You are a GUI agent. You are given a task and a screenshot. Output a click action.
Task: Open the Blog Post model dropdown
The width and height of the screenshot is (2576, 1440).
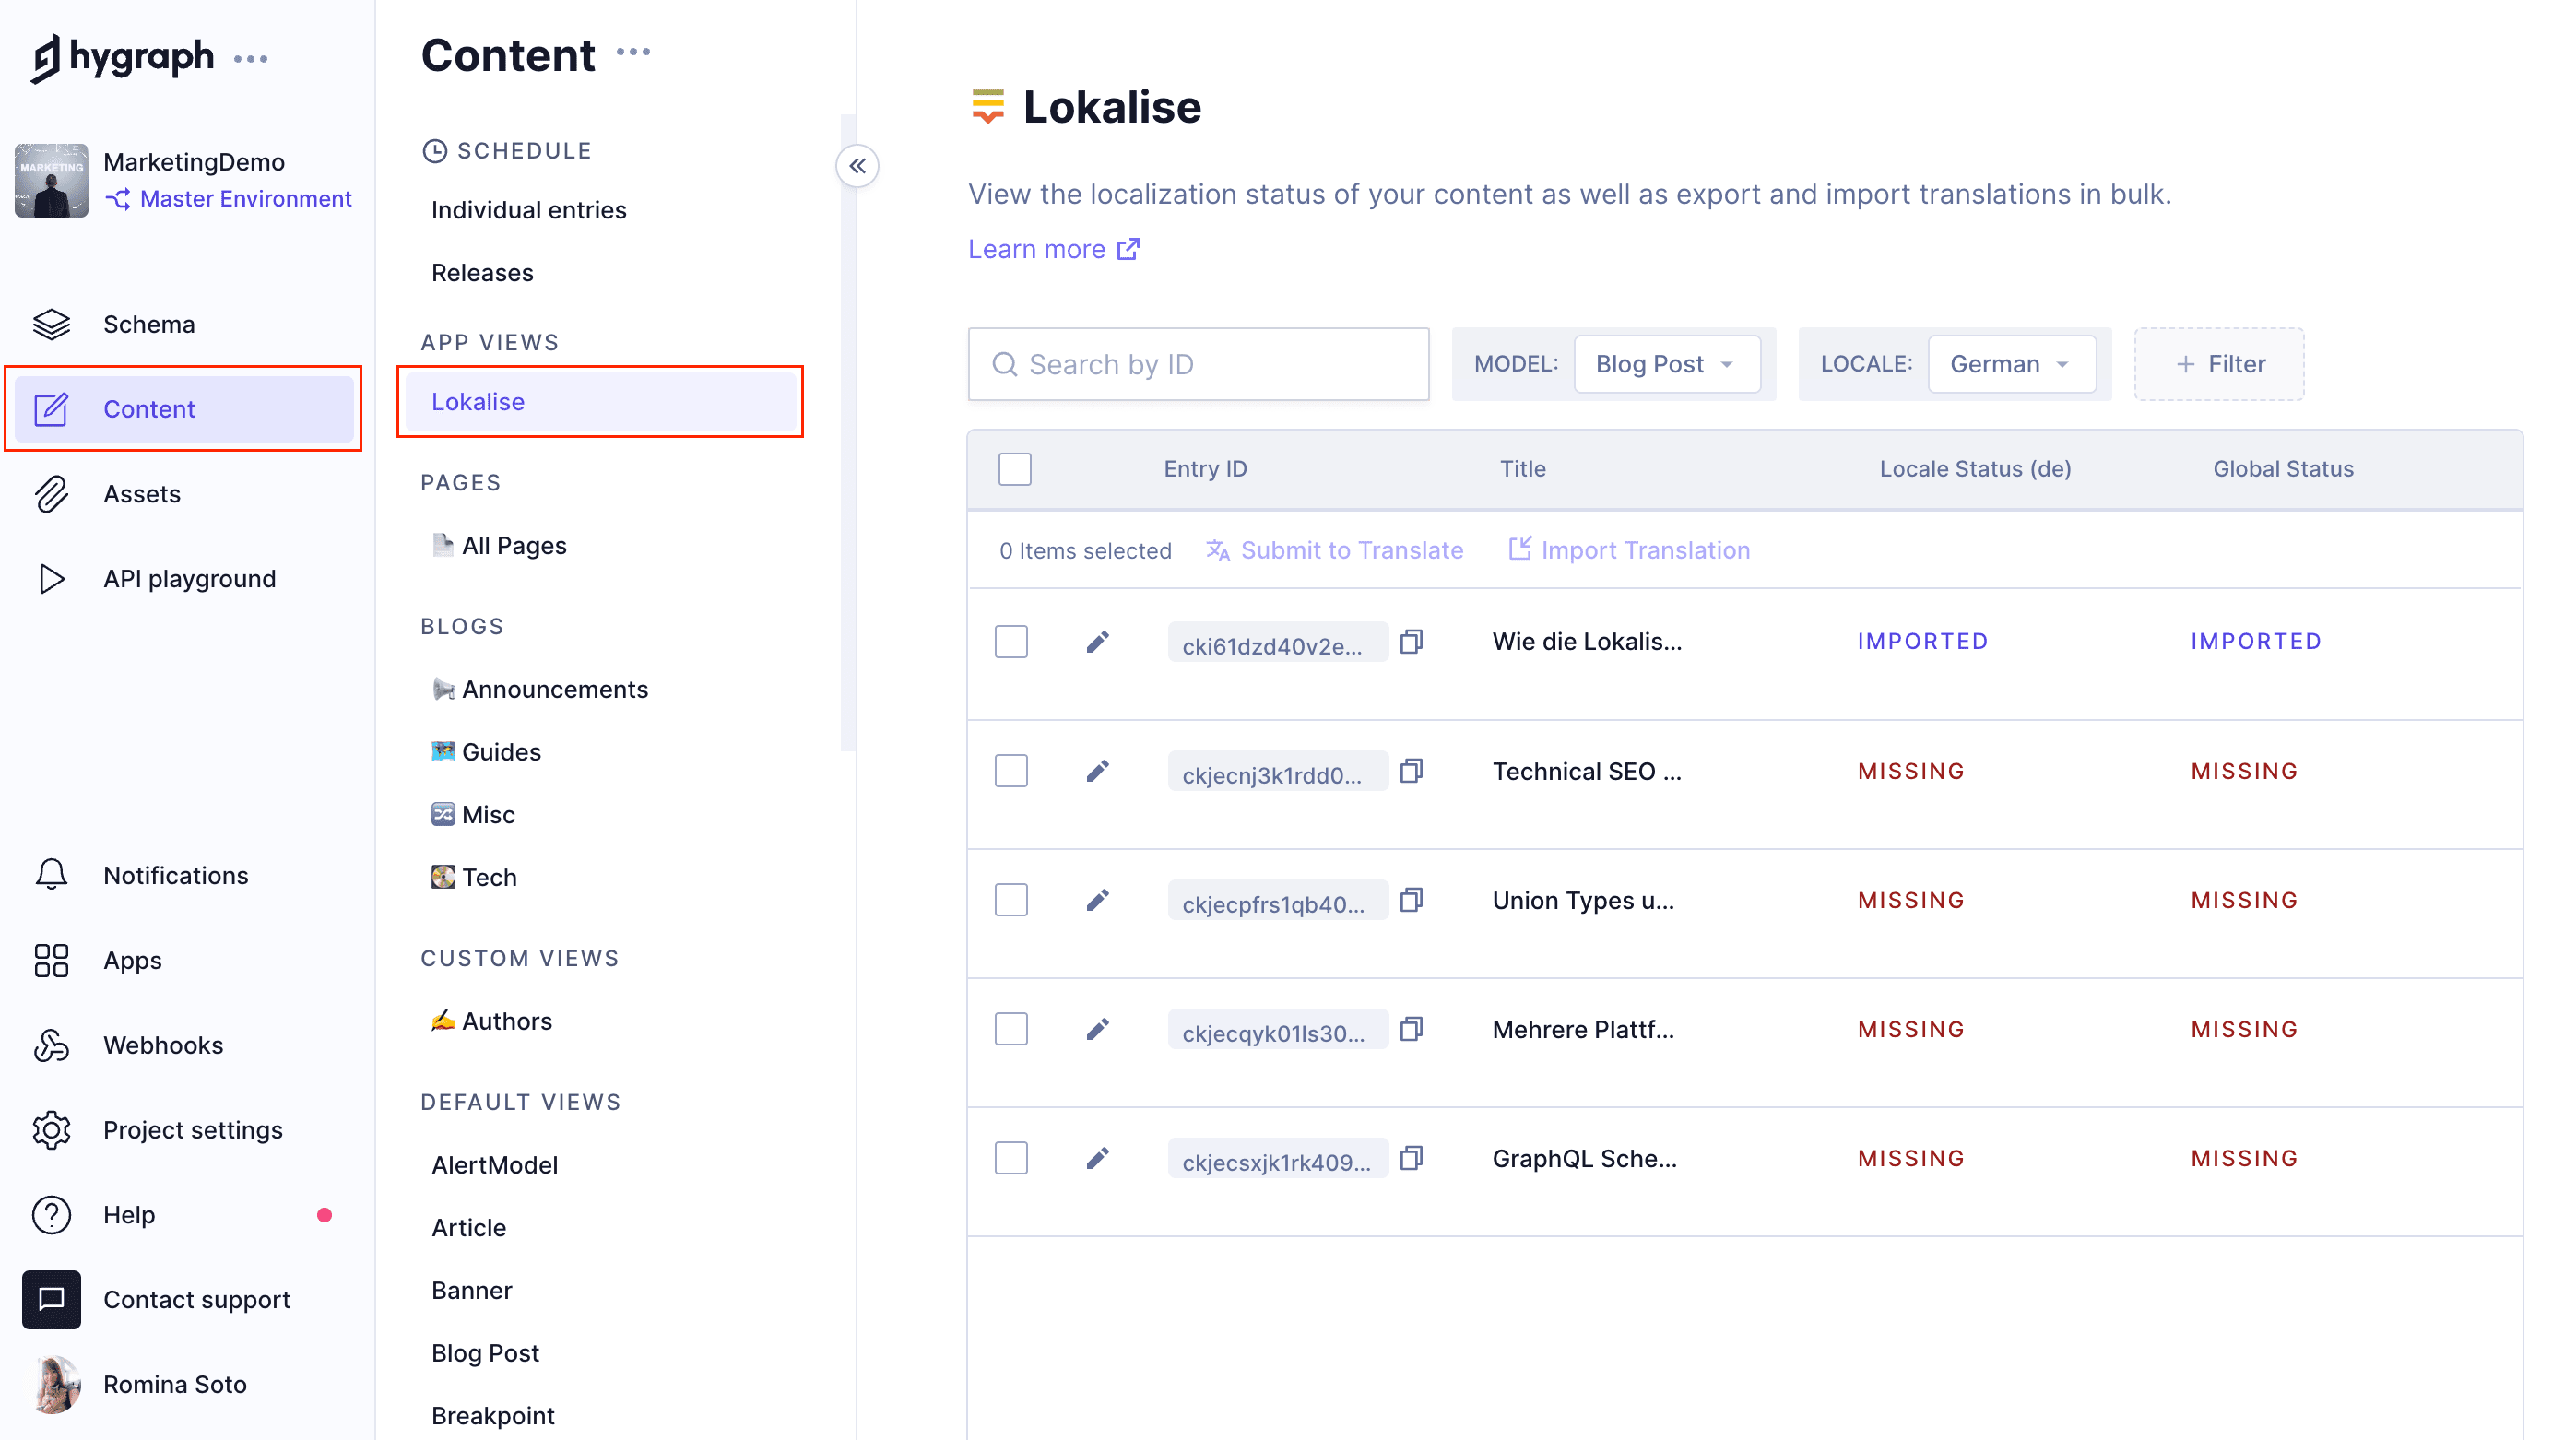(1665, 364)
